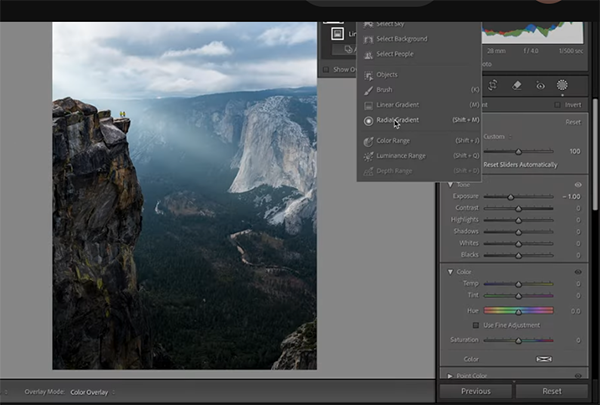Select the Red Eye correction tool
The image size is (600, 405).
pyautogui.click(x=540, y=86)
